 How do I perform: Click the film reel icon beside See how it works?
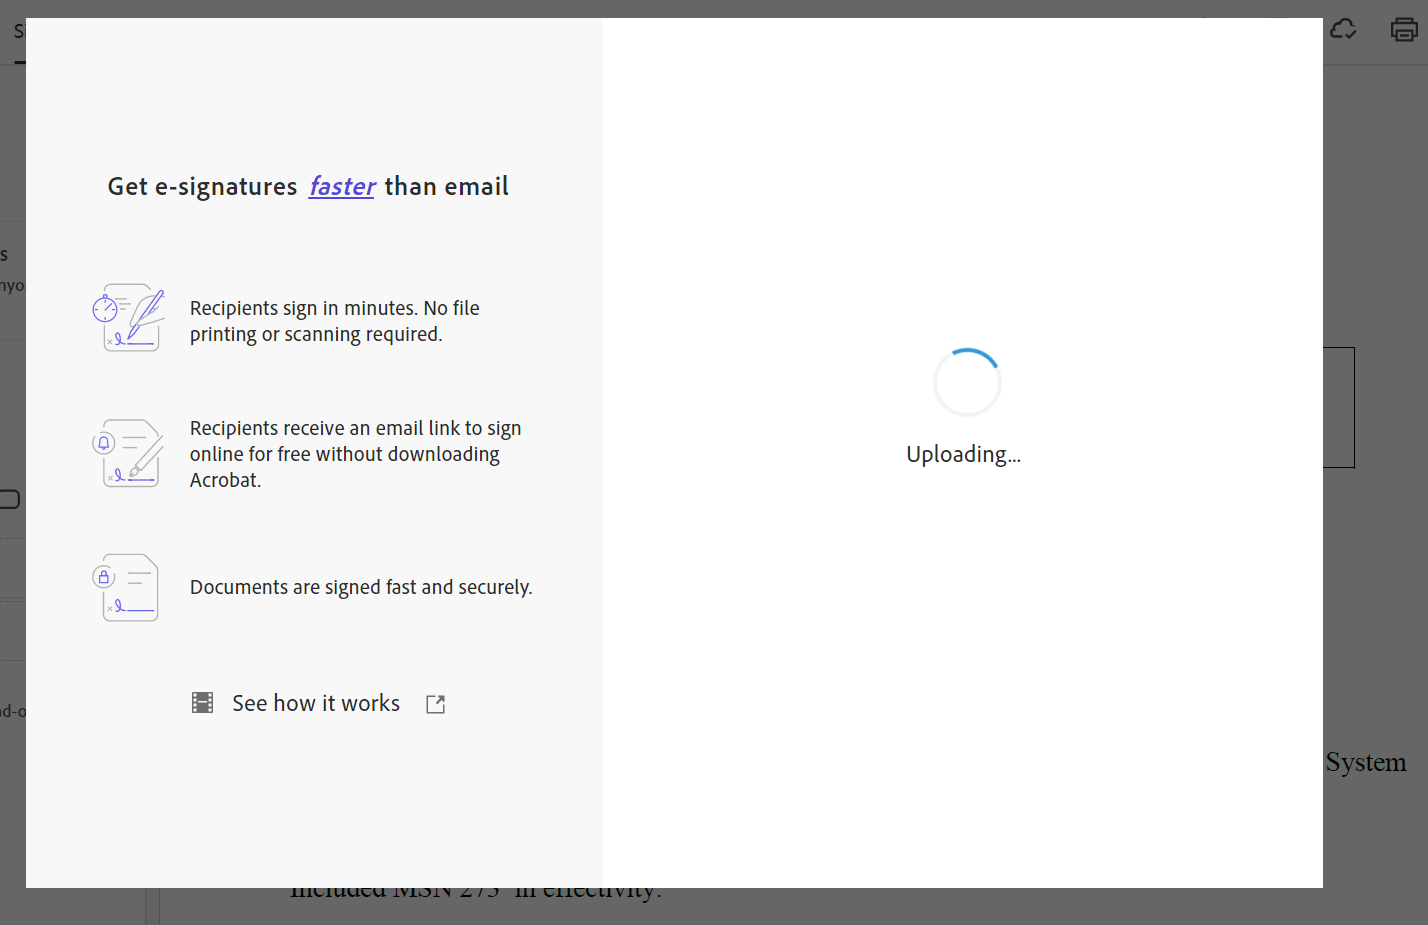tap(202, 702)
